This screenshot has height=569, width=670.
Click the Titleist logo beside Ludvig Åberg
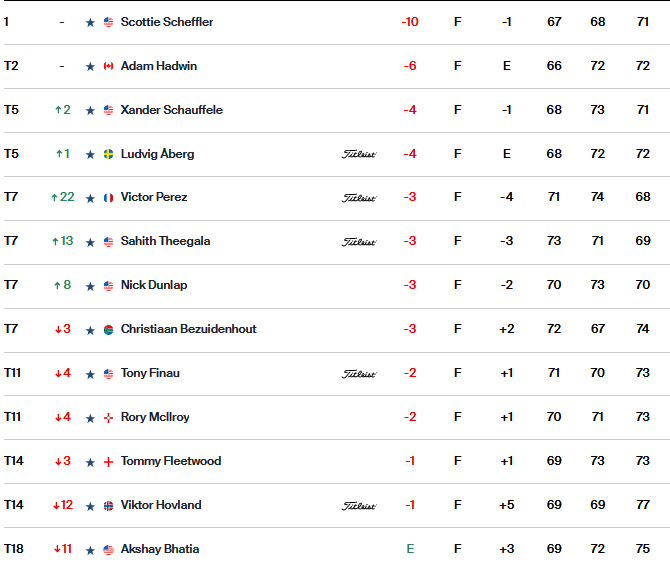(359, 154)
